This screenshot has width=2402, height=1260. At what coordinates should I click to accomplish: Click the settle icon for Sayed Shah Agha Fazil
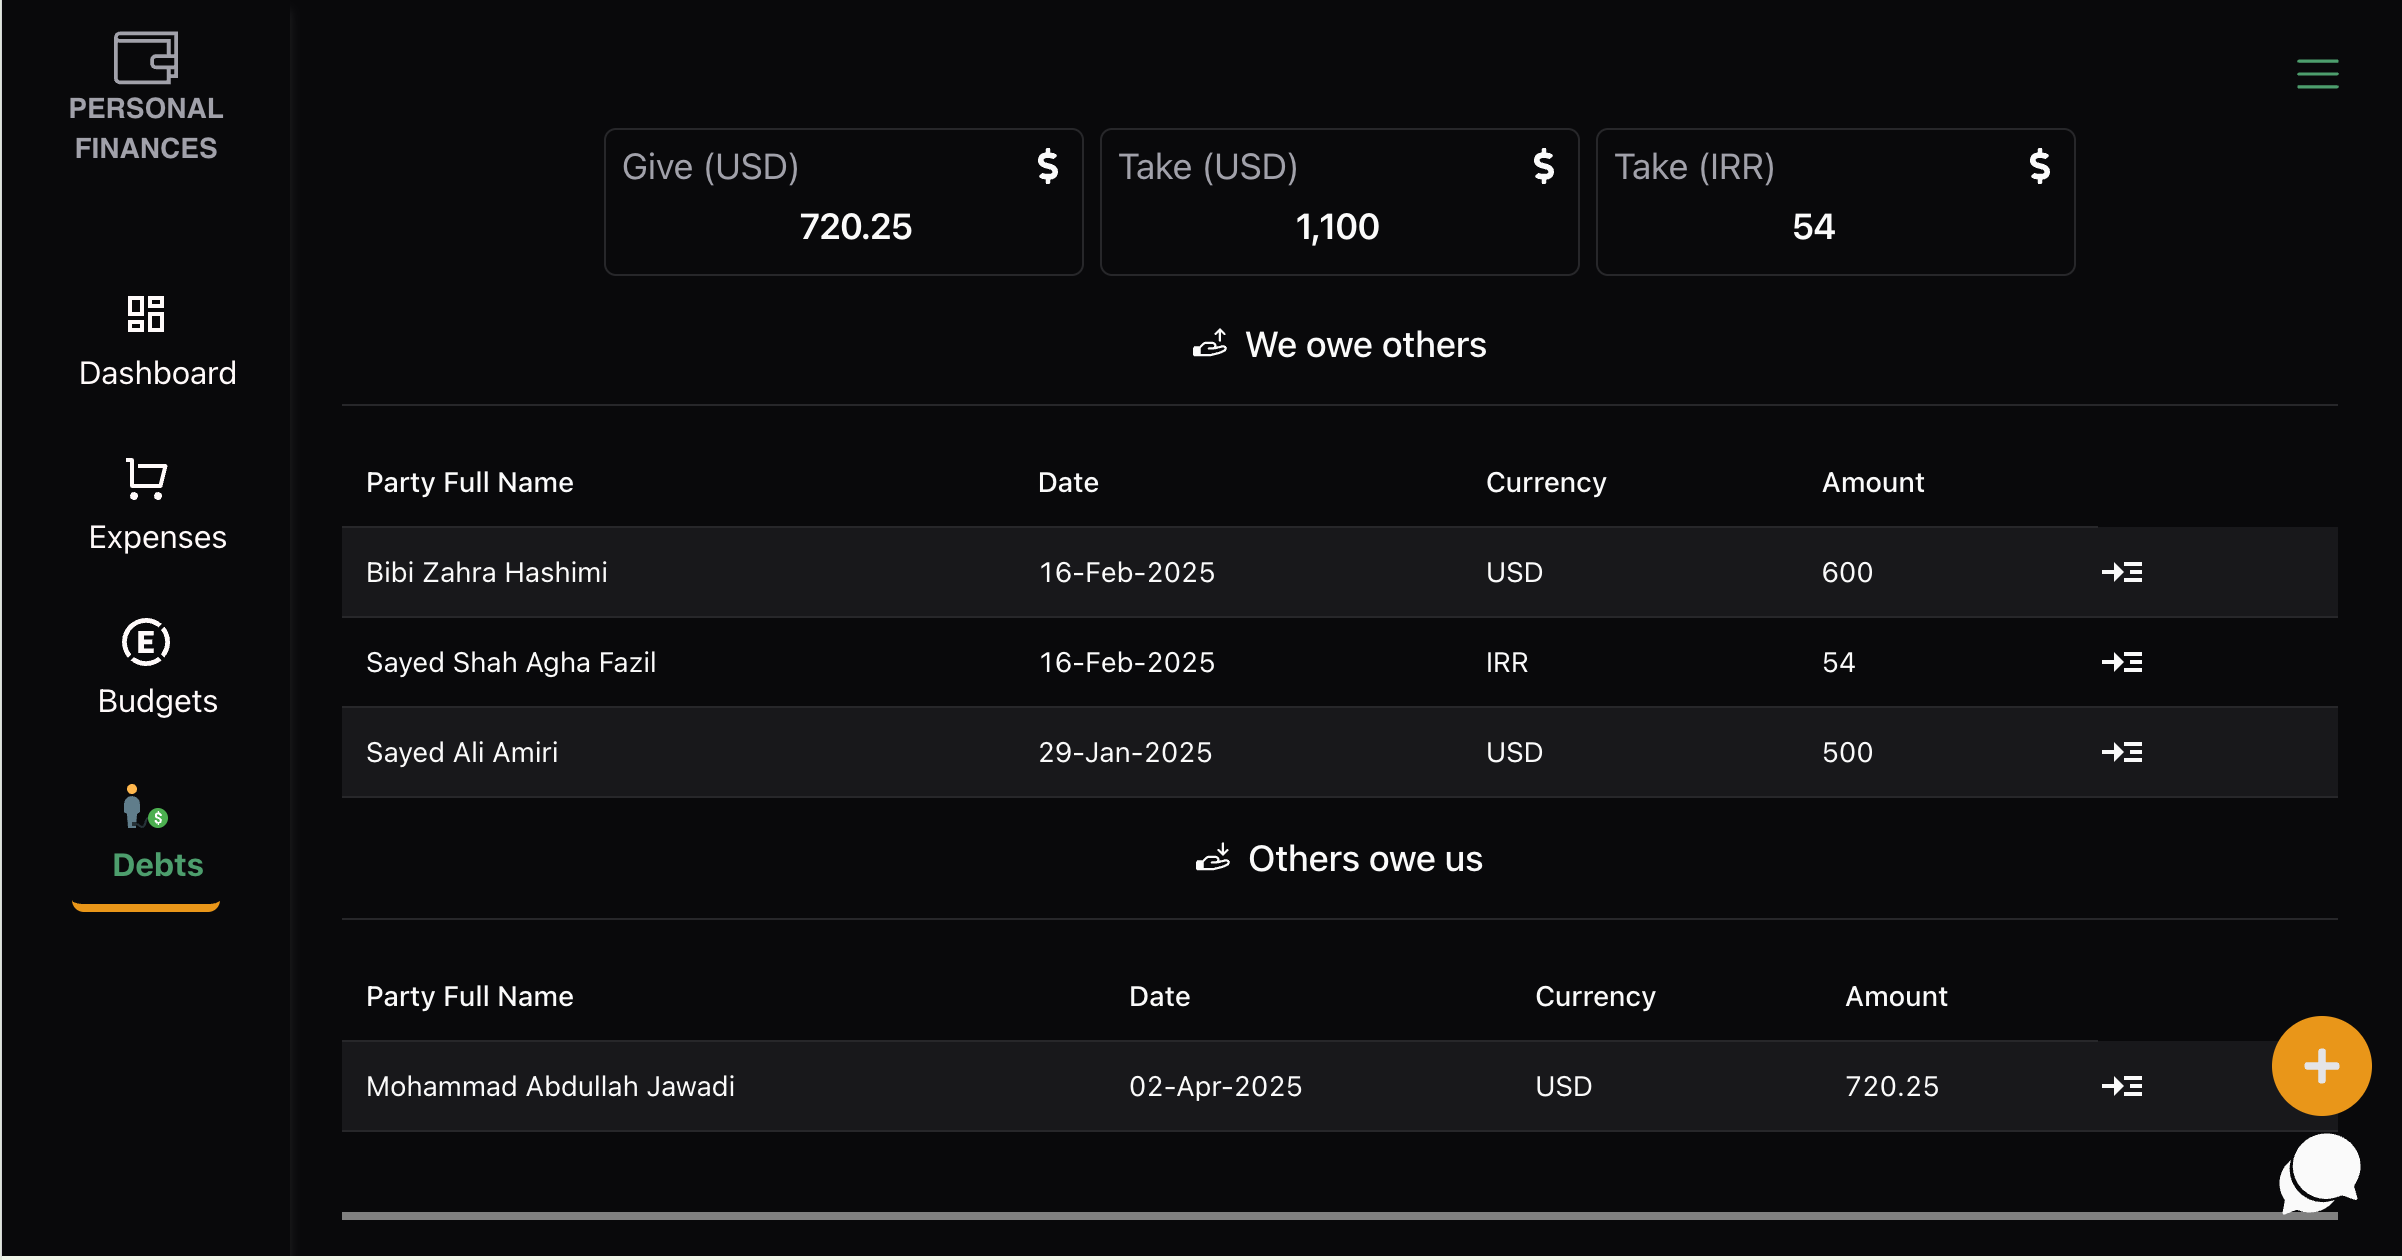(2123, 661)
